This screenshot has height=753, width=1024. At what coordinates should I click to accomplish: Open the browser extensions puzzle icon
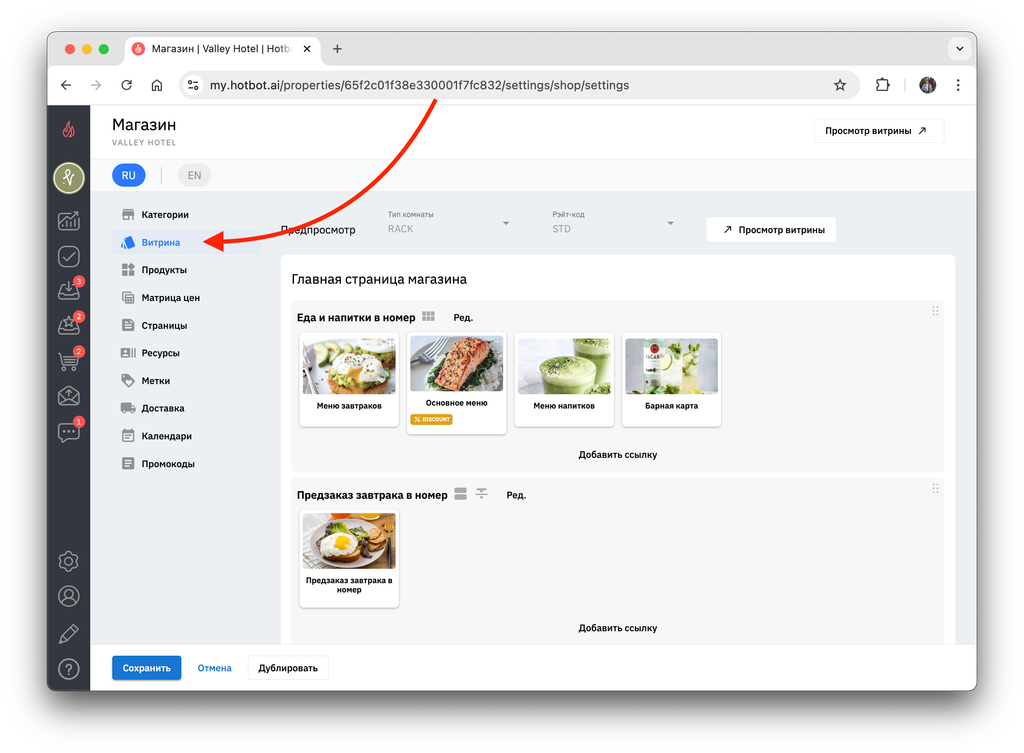(882, 85)
